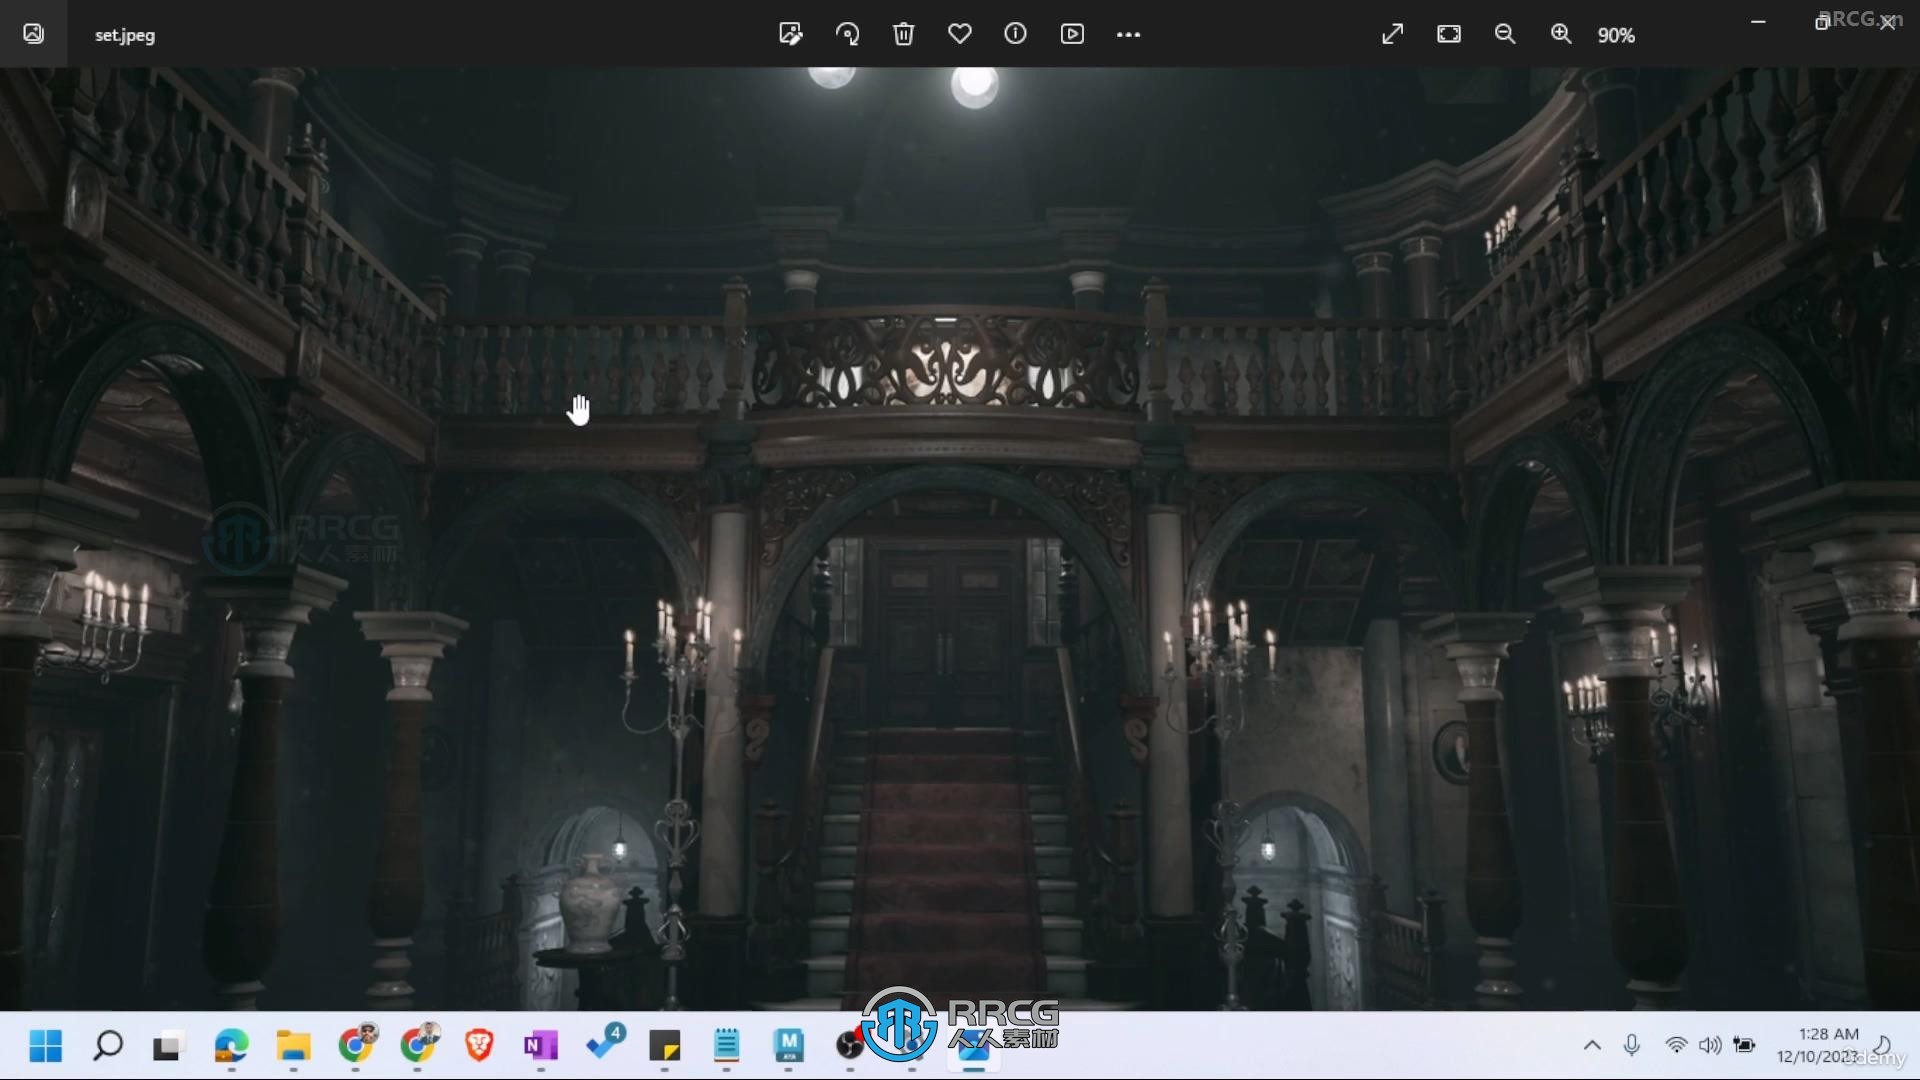
Task: Minimize the Photos window
Action: click(x=1758, y=22)
